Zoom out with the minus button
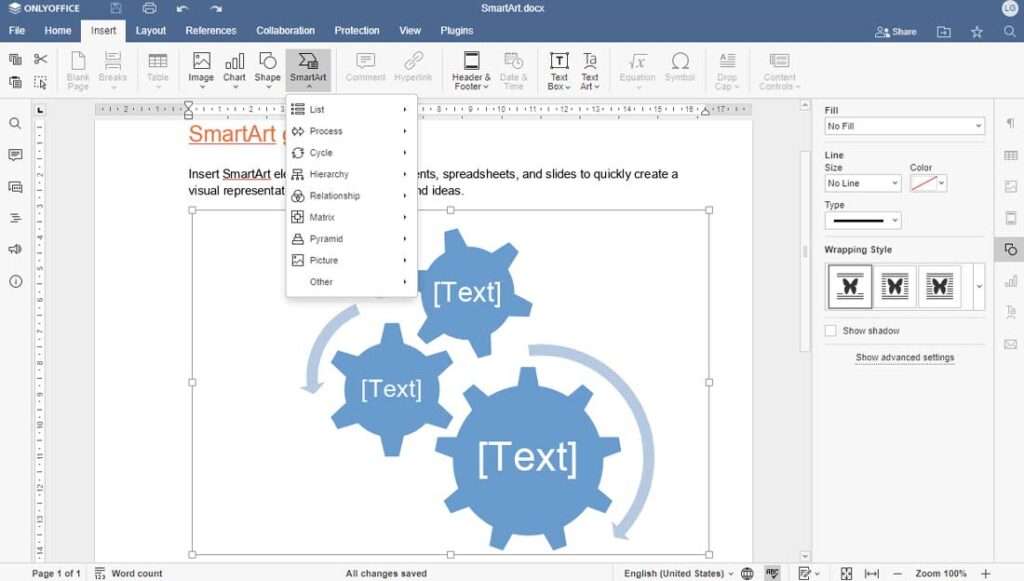The image size is (1024, 581). tap(897, 573)
